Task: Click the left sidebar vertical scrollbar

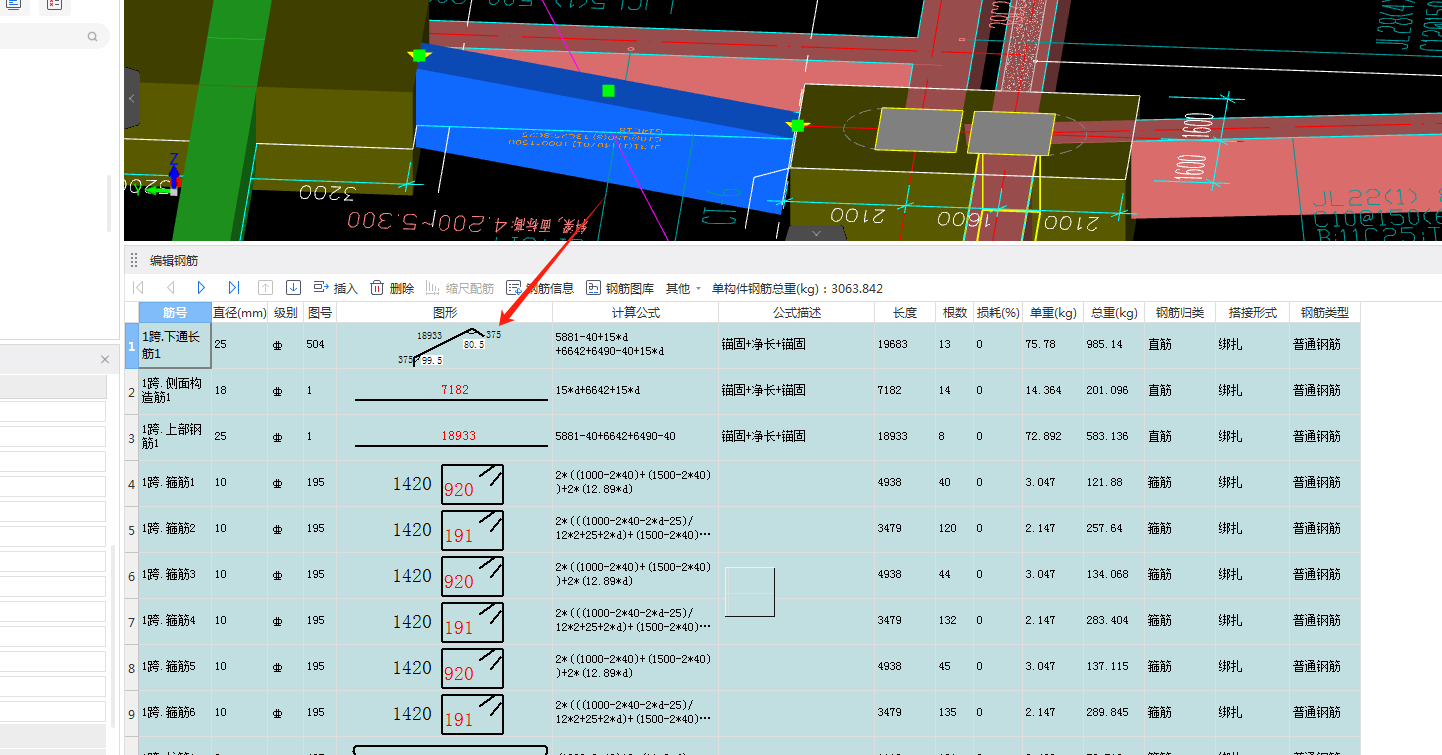Action: pyautogui.click(x=110, y=204)
